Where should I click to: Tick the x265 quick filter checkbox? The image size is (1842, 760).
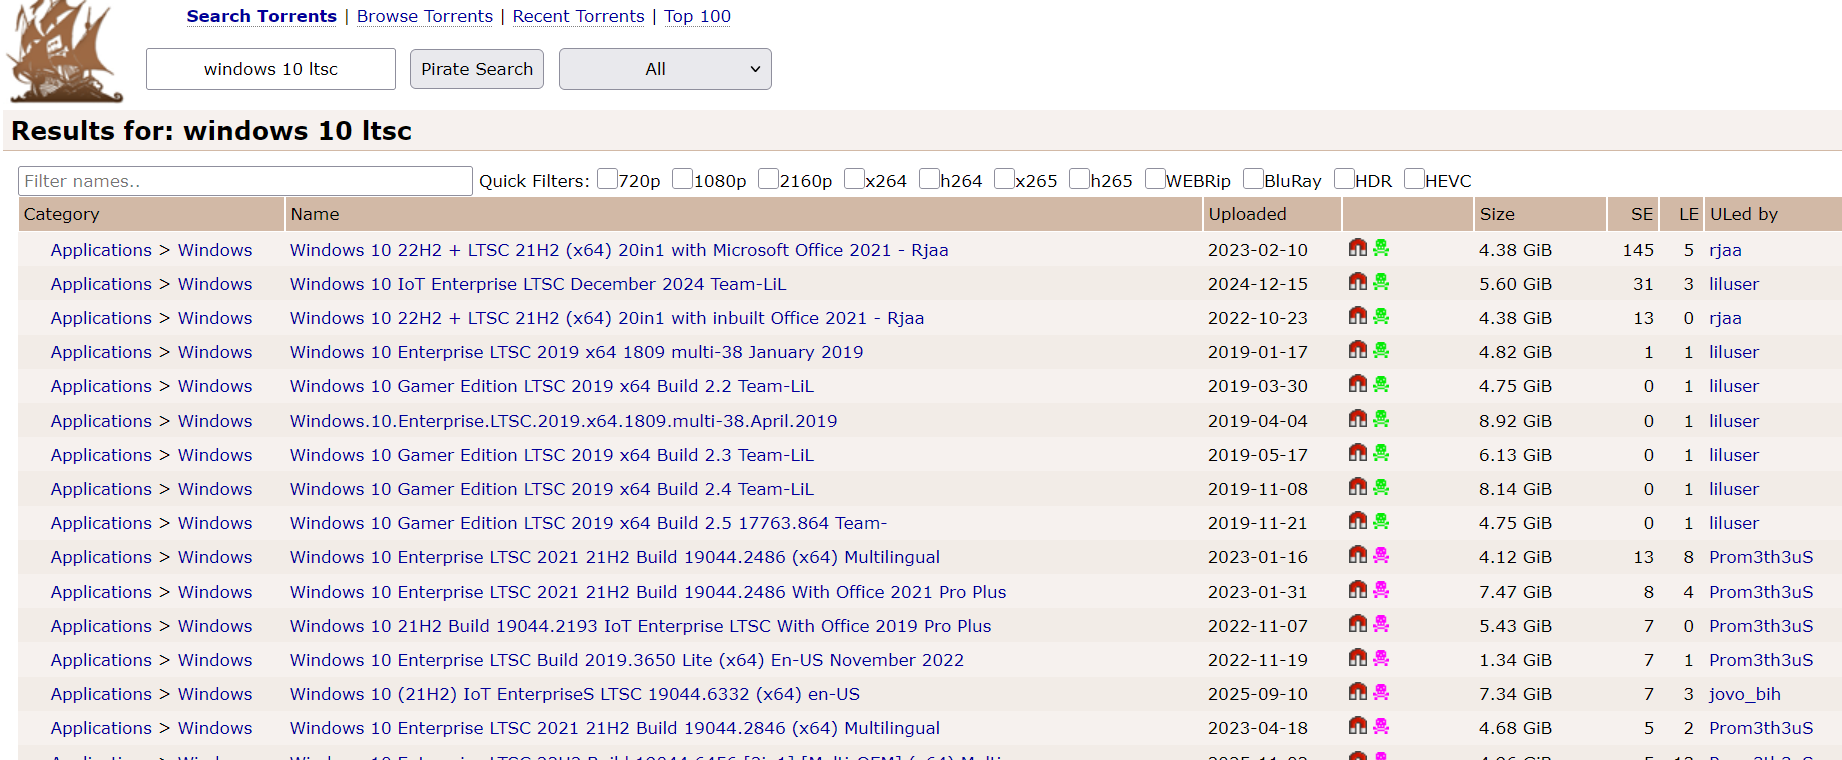(1004, 179)
